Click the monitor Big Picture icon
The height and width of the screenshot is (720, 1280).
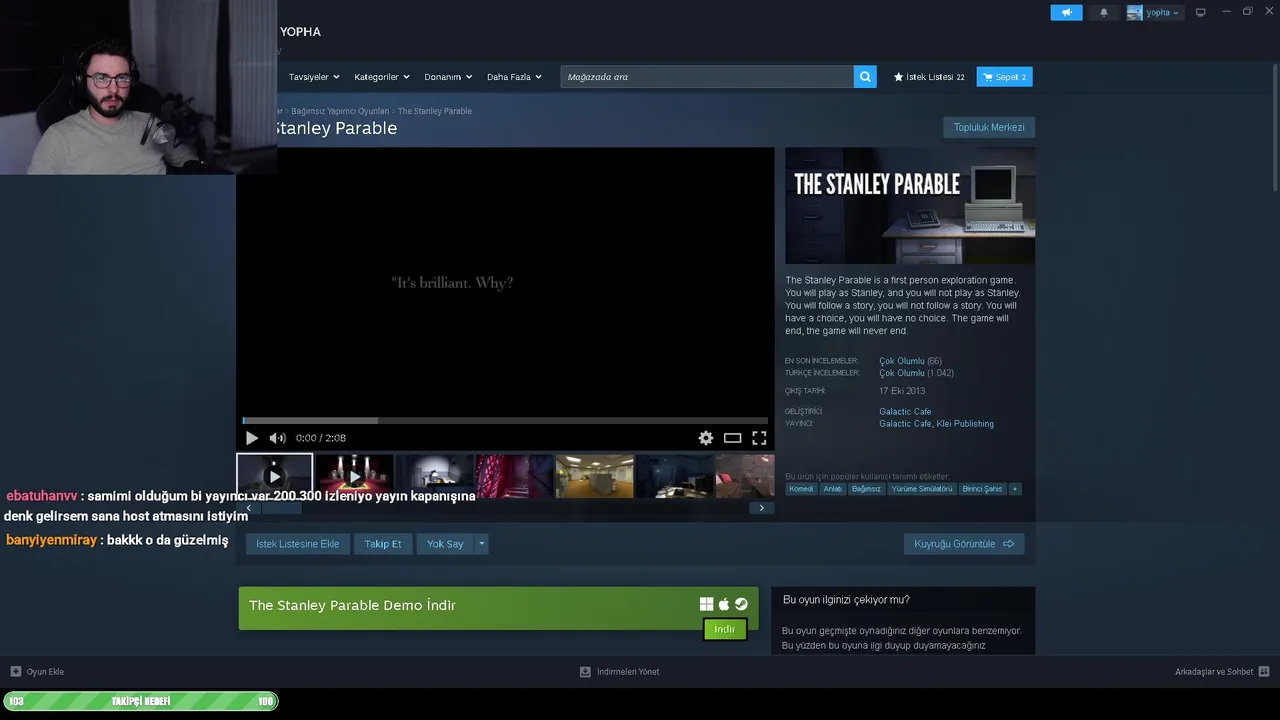point(1201,12)
